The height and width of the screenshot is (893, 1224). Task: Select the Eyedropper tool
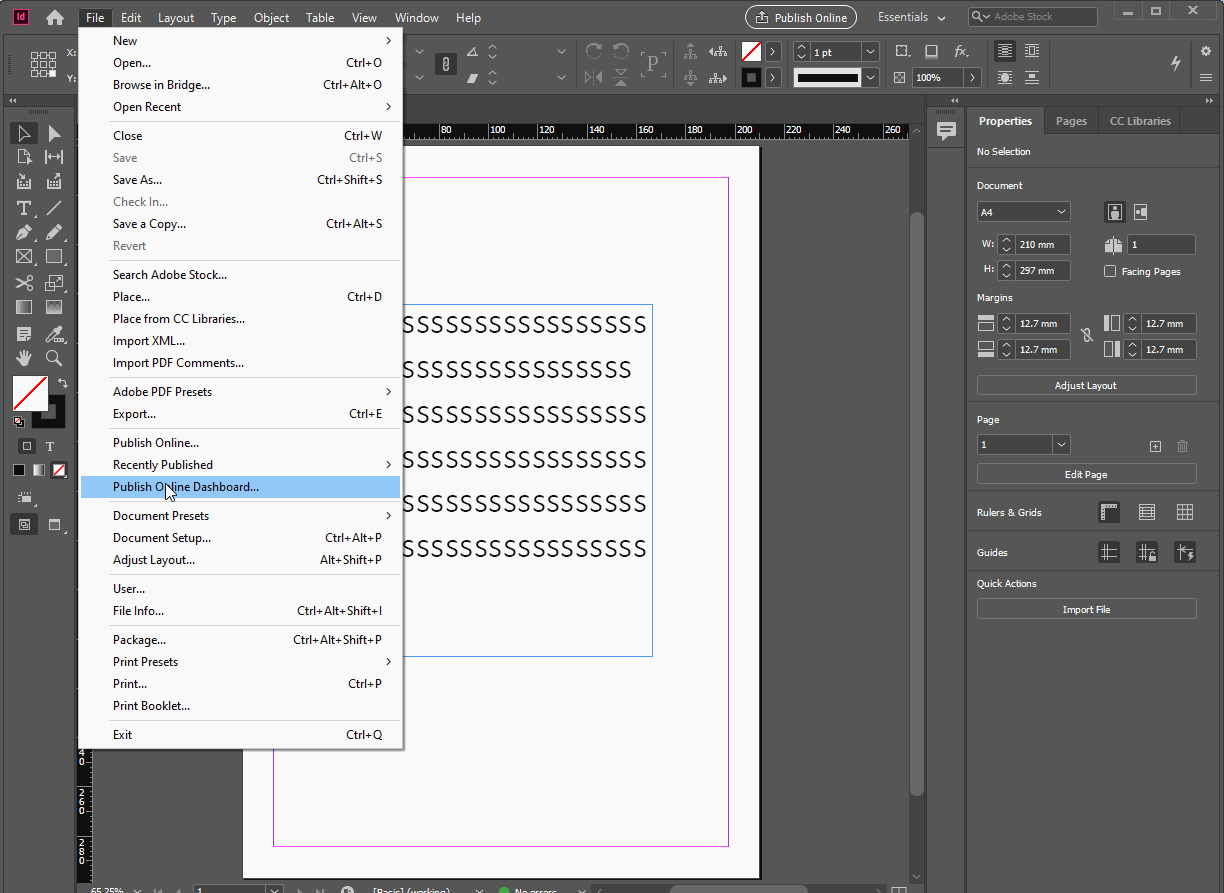[54, 333]
